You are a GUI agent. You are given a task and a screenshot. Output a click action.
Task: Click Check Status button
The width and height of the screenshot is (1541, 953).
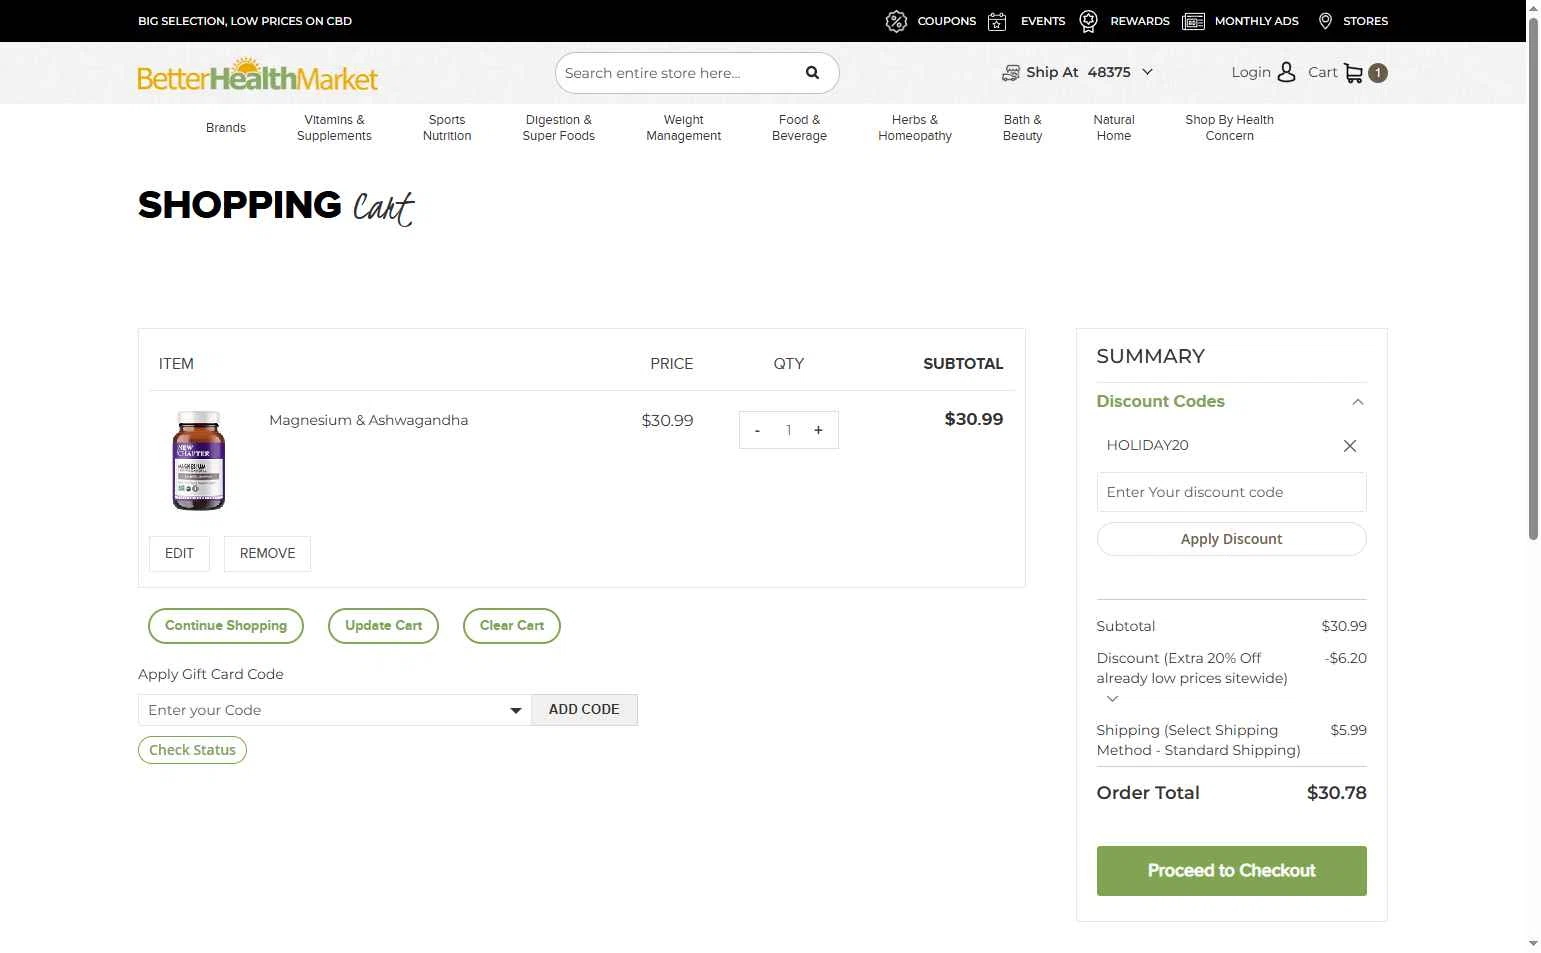click(192, 750)
